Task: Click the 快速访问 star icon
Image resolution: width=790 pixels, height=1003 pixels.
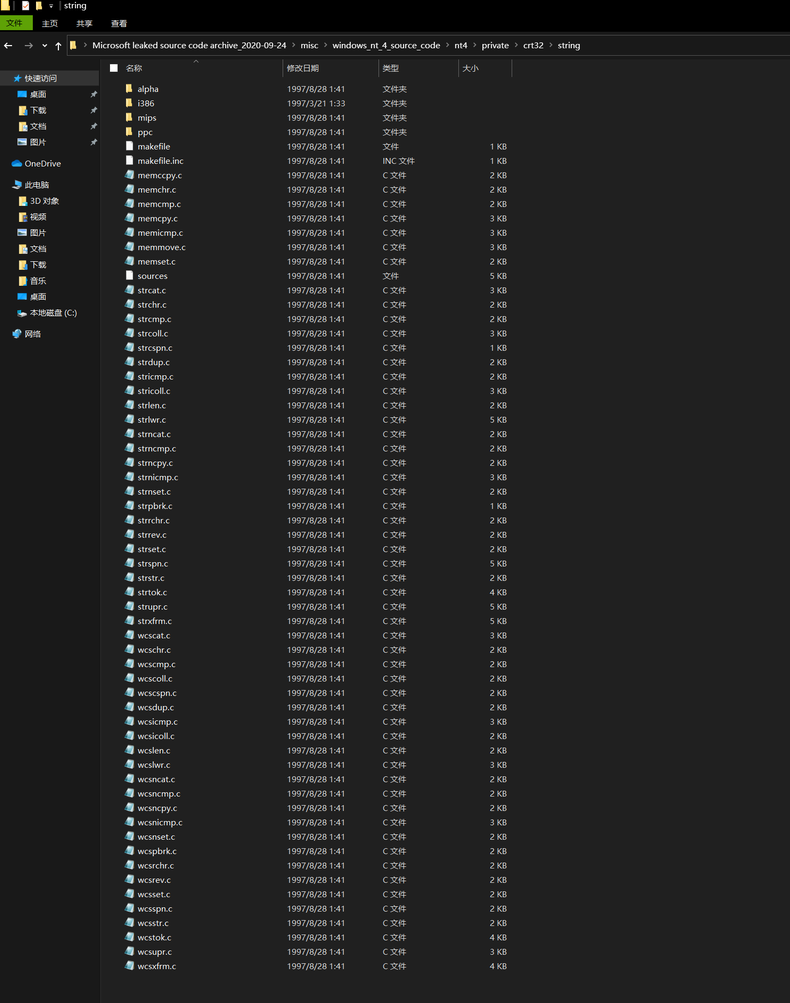Action: click(x=17, y=78)
